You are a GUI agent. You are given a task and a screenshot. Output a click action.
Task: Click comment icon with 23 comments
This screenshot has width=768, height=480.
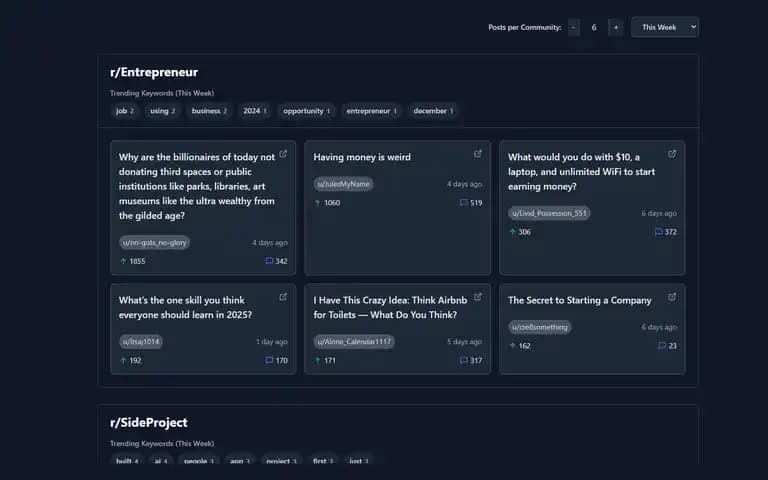662,346
